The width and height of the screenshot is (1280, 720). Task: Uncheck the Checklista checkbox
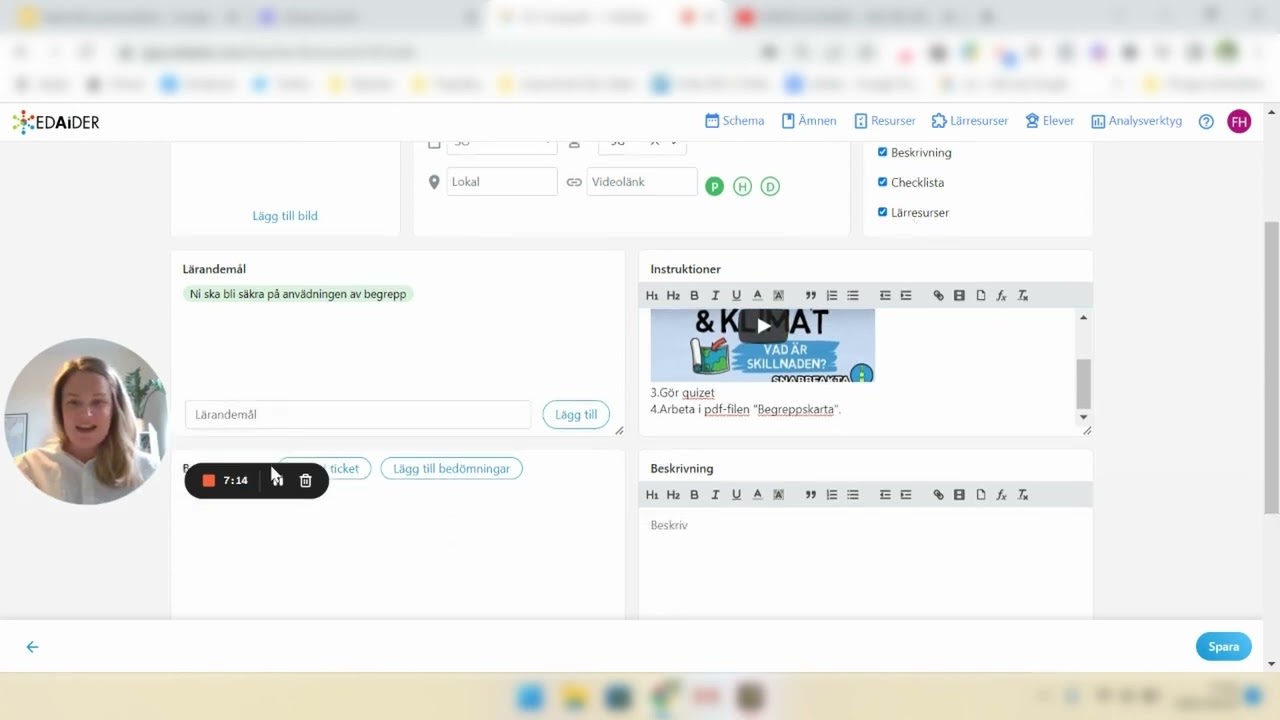tap(882, 182)
